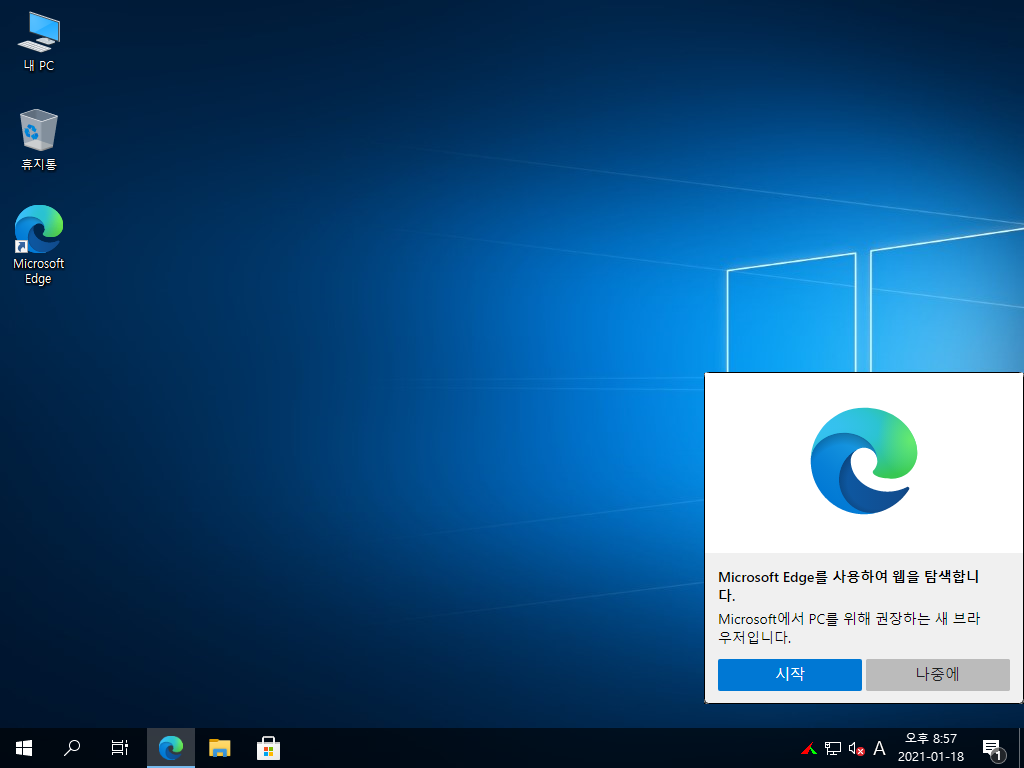Viewport: 1024px width, 768px height.
Task: Select the Microsoft Edge desktop shortcut
Action: coord(39,245)
